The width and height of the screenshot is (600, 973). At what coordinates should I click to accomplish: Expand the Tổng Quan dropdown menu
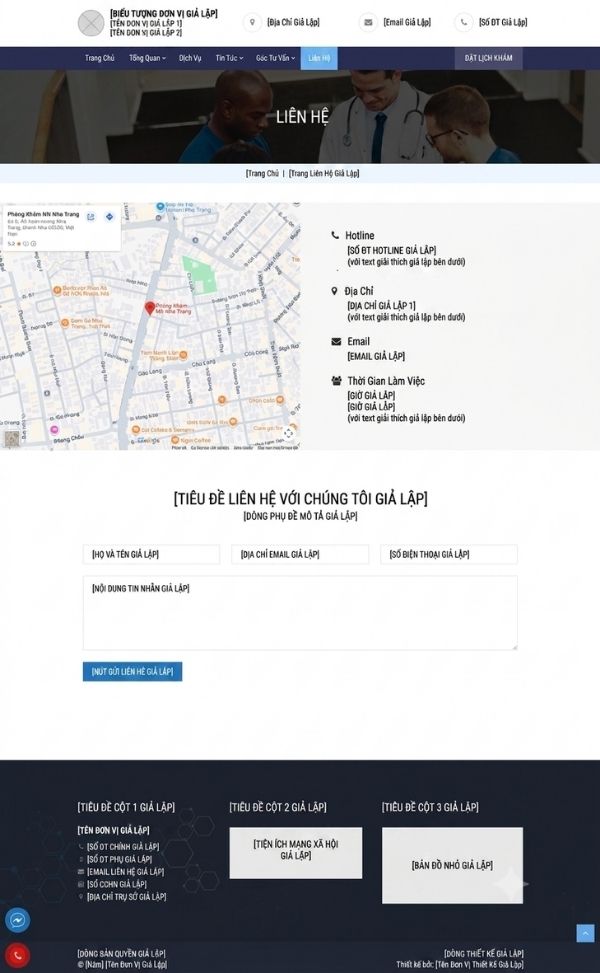(x=147, y=58)
